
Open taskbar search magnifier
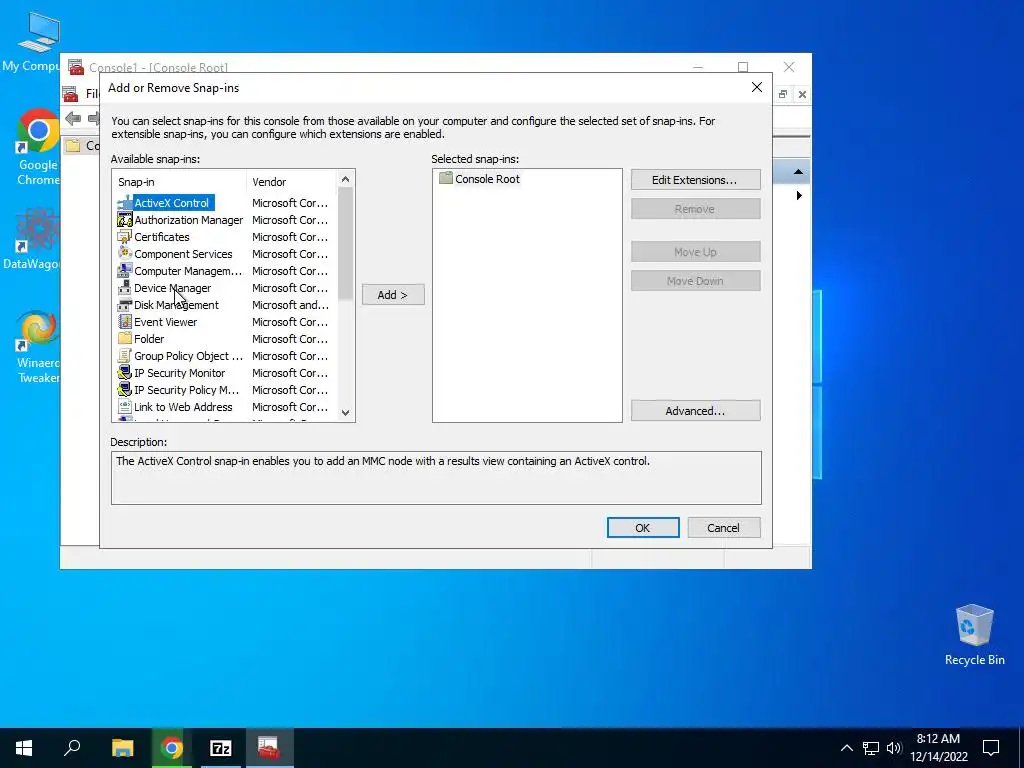(x=72, y=748)
